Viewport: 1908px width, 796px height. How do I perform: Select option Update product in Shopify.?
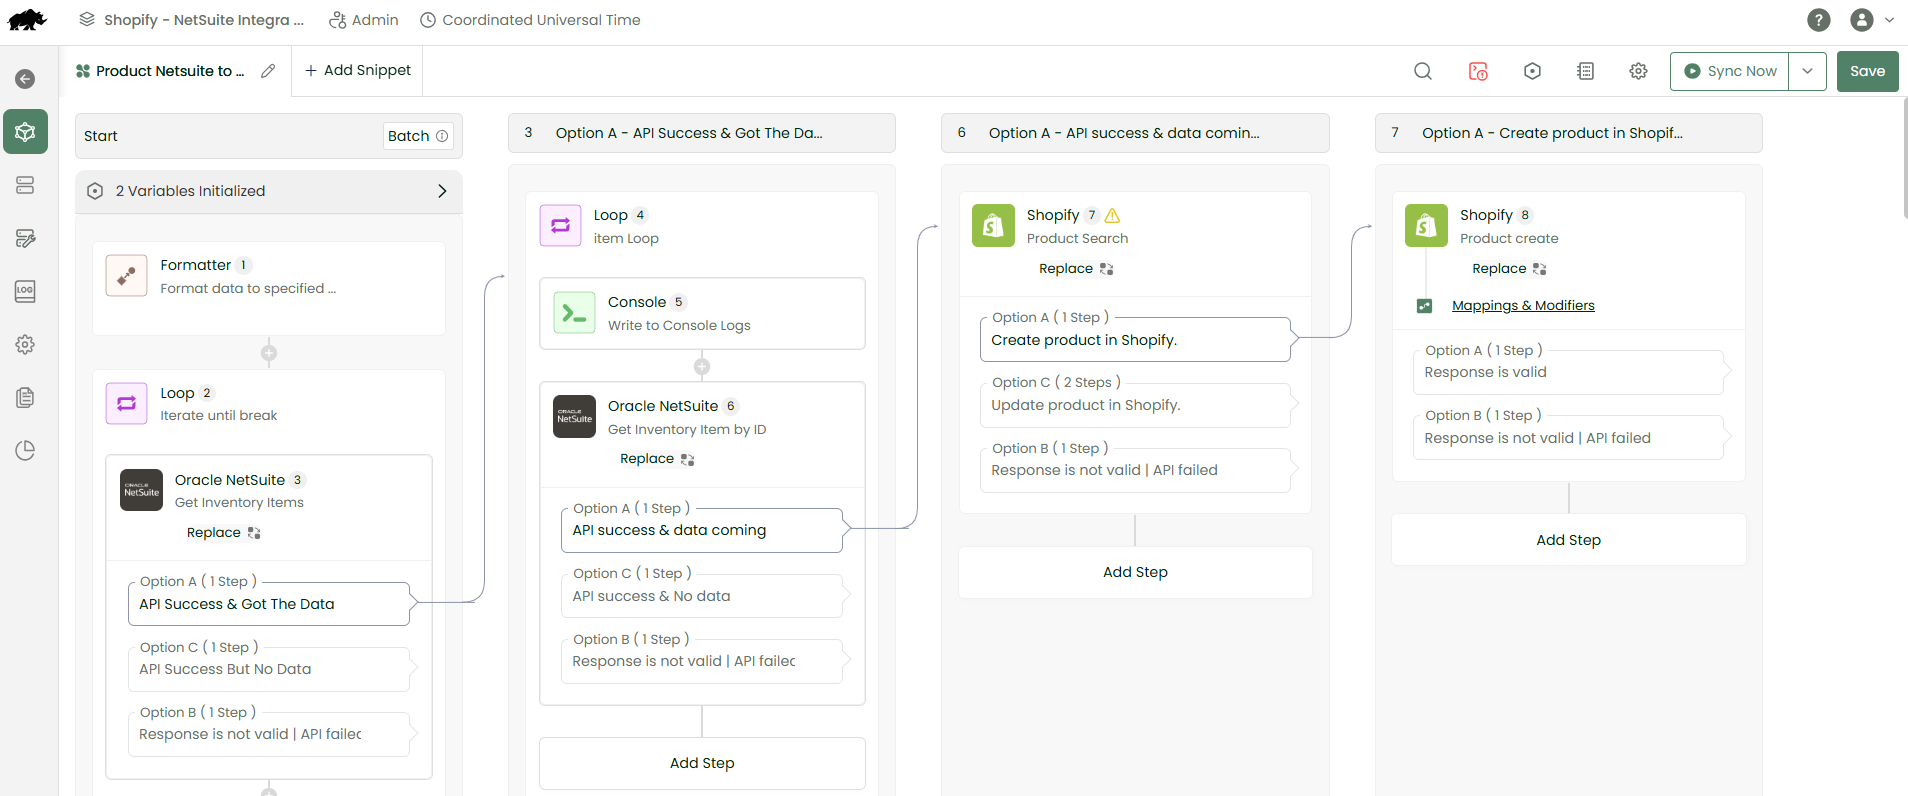tap(1135, 405)
